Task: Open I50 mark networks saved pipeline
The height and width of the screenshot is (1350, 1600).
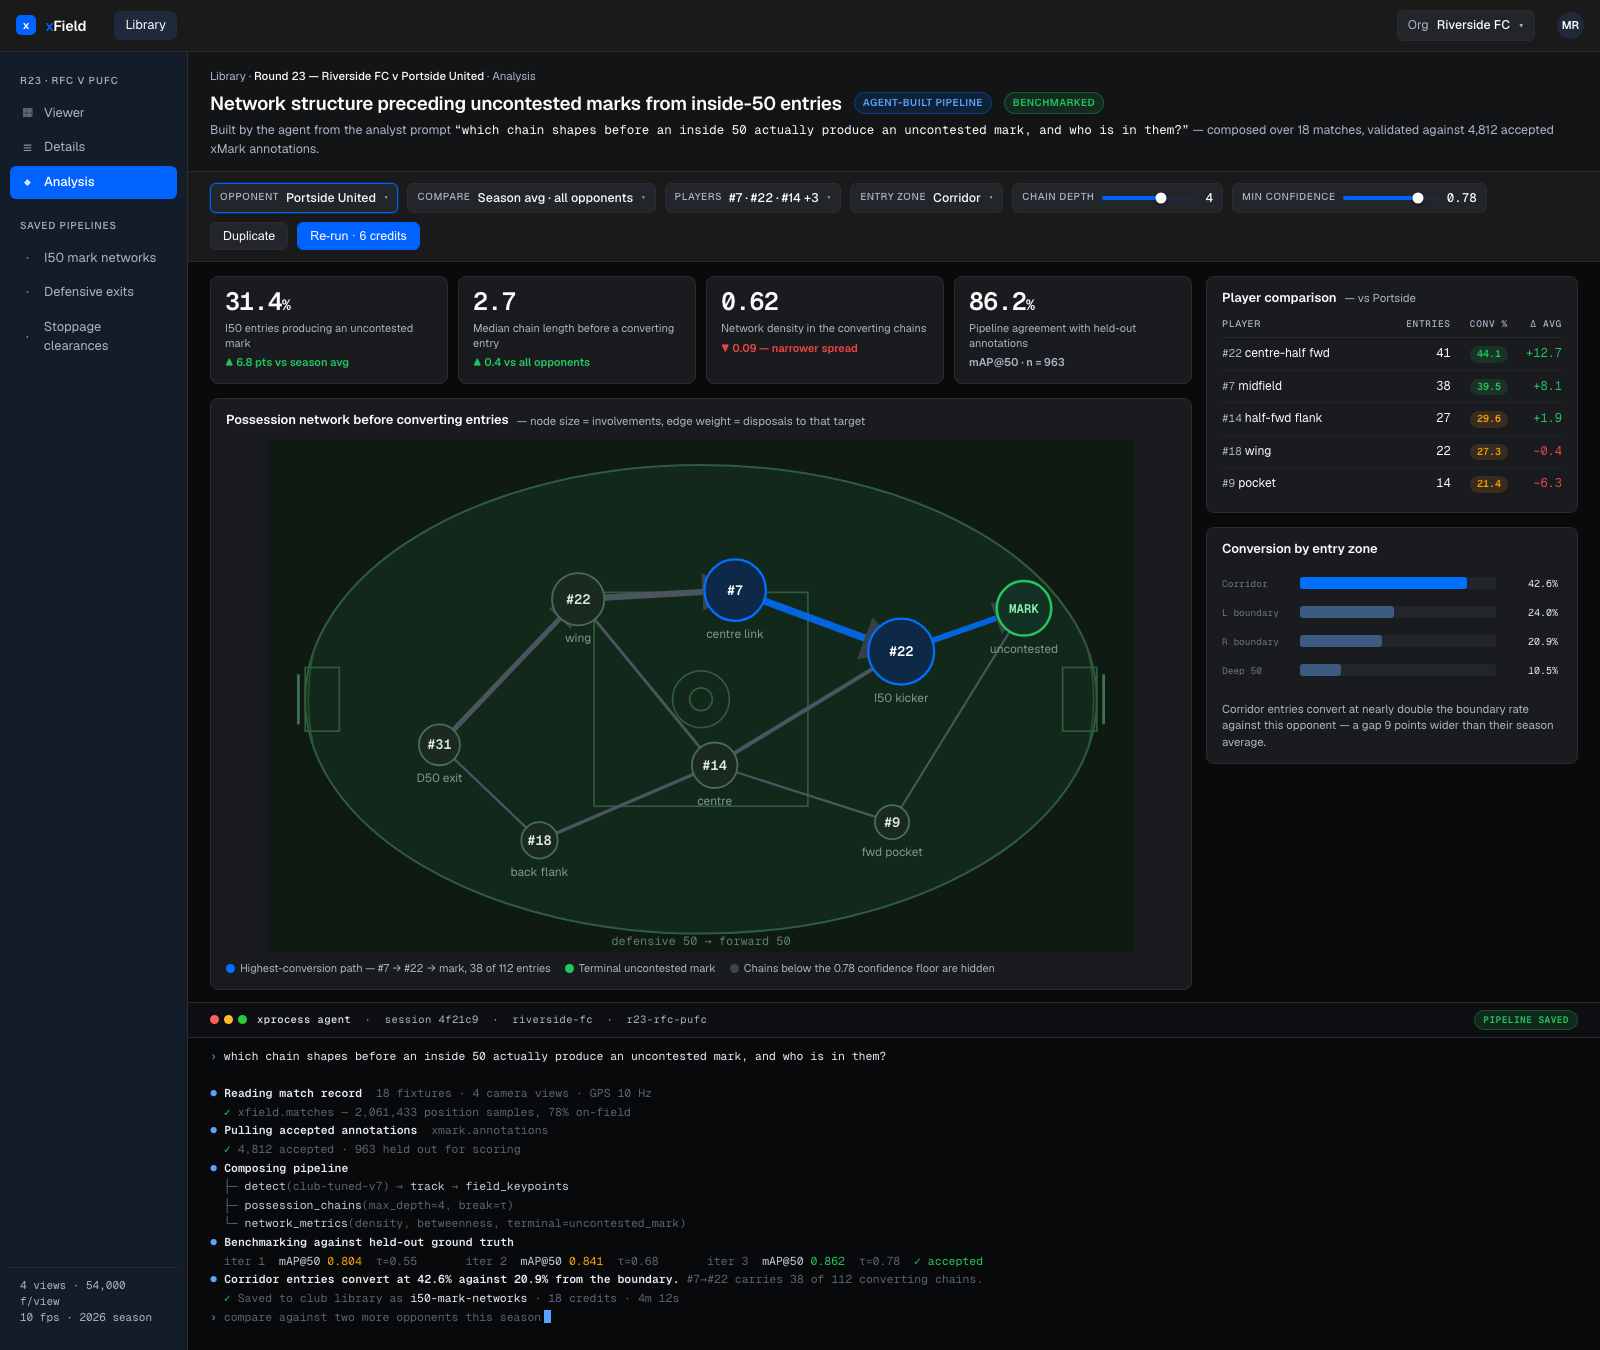Action: 93,258
